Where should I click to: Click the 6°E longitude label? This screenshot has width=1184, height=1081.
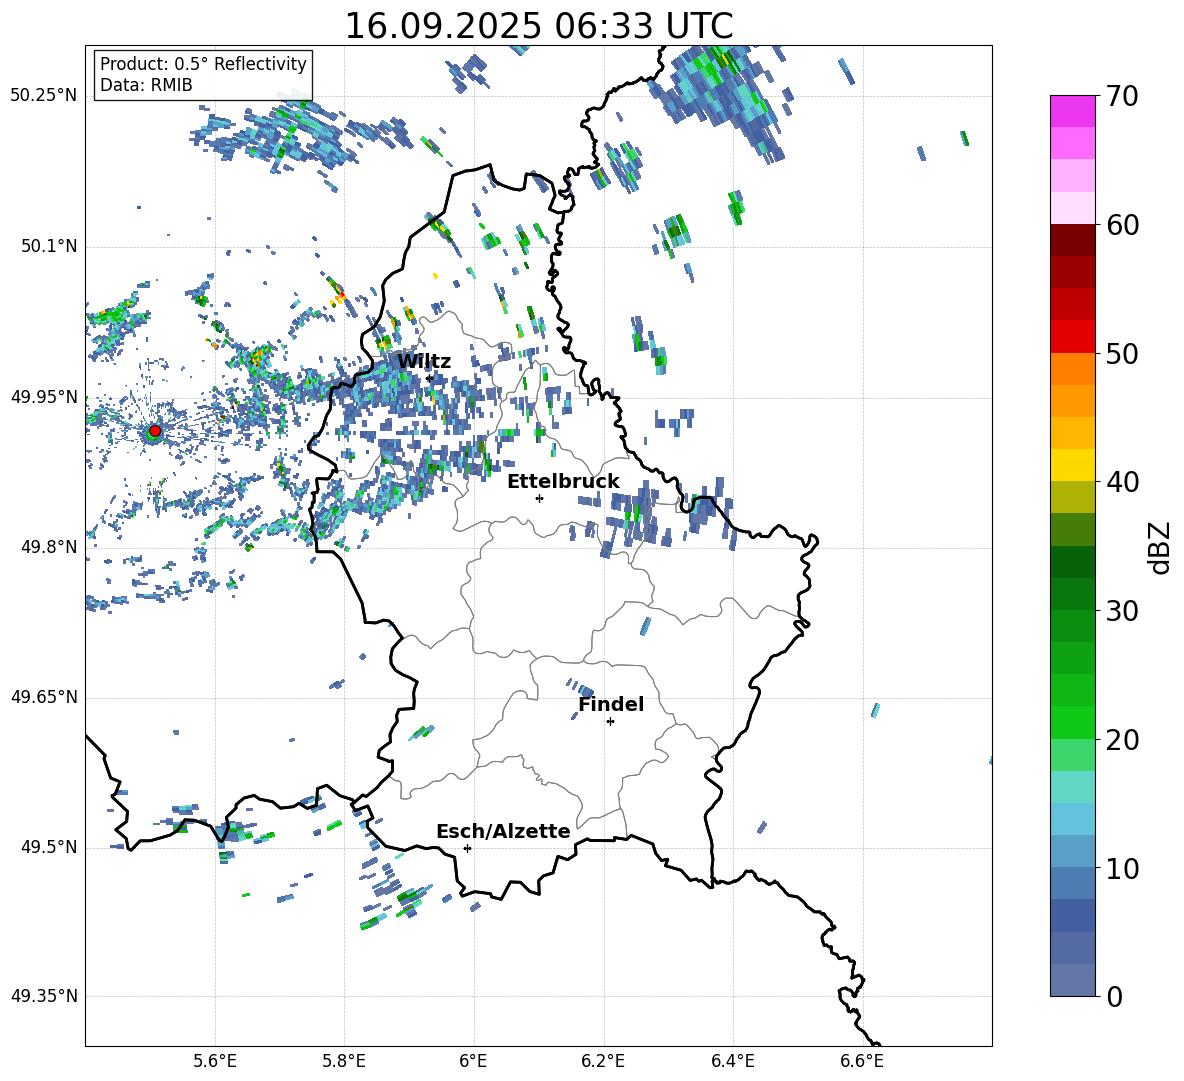473,1061
